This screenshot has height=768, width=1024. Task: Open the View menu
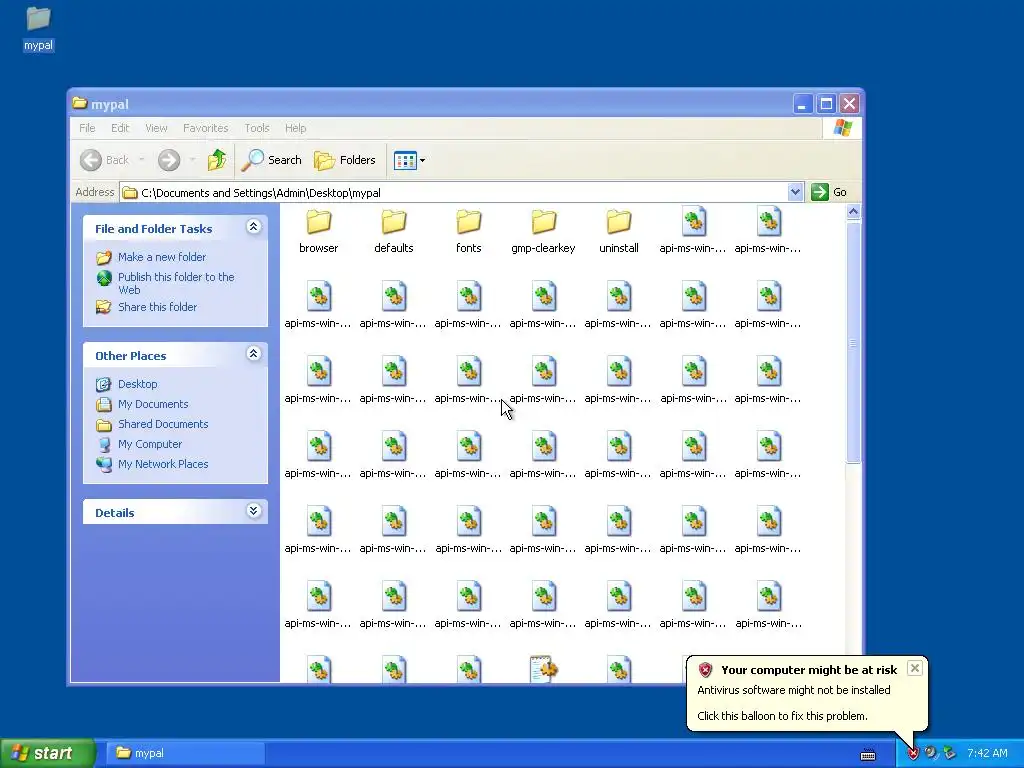click(x=156, y=128)
